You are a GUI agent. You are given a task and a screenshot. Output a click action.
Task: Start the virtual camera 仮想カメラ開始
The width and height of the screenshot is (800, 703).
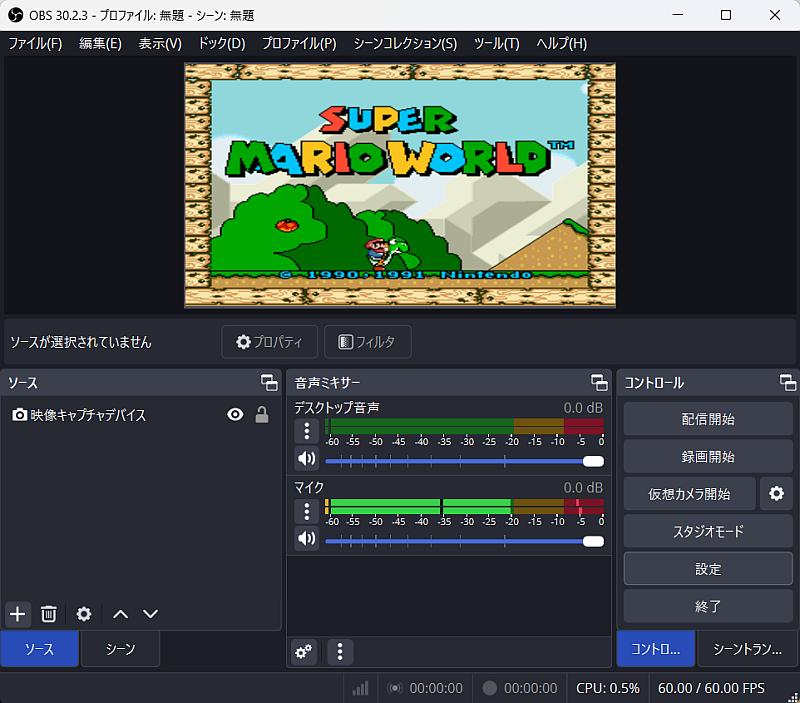pyautogui.click(x=689, y=493)
